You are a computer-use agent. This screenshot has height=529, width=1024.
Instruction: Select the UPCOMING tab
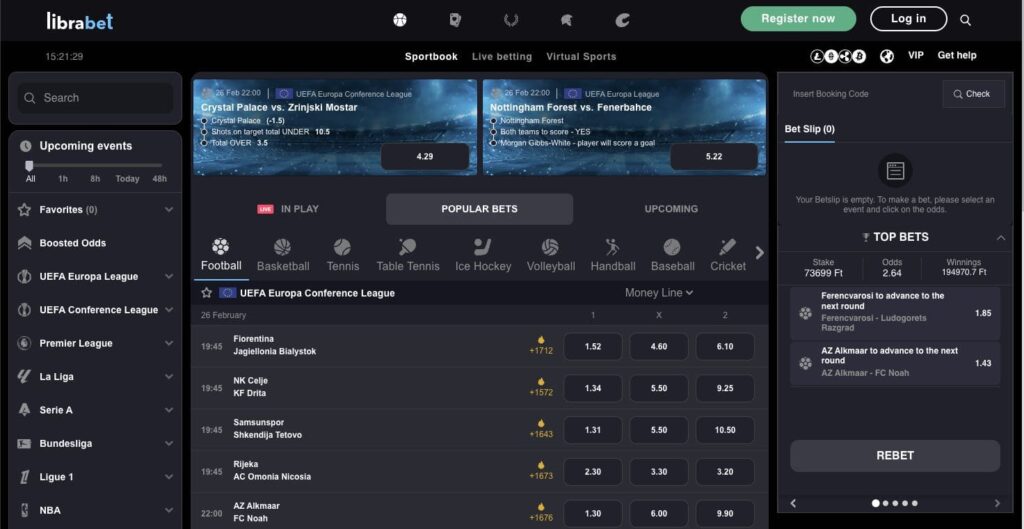pos(671,209)
